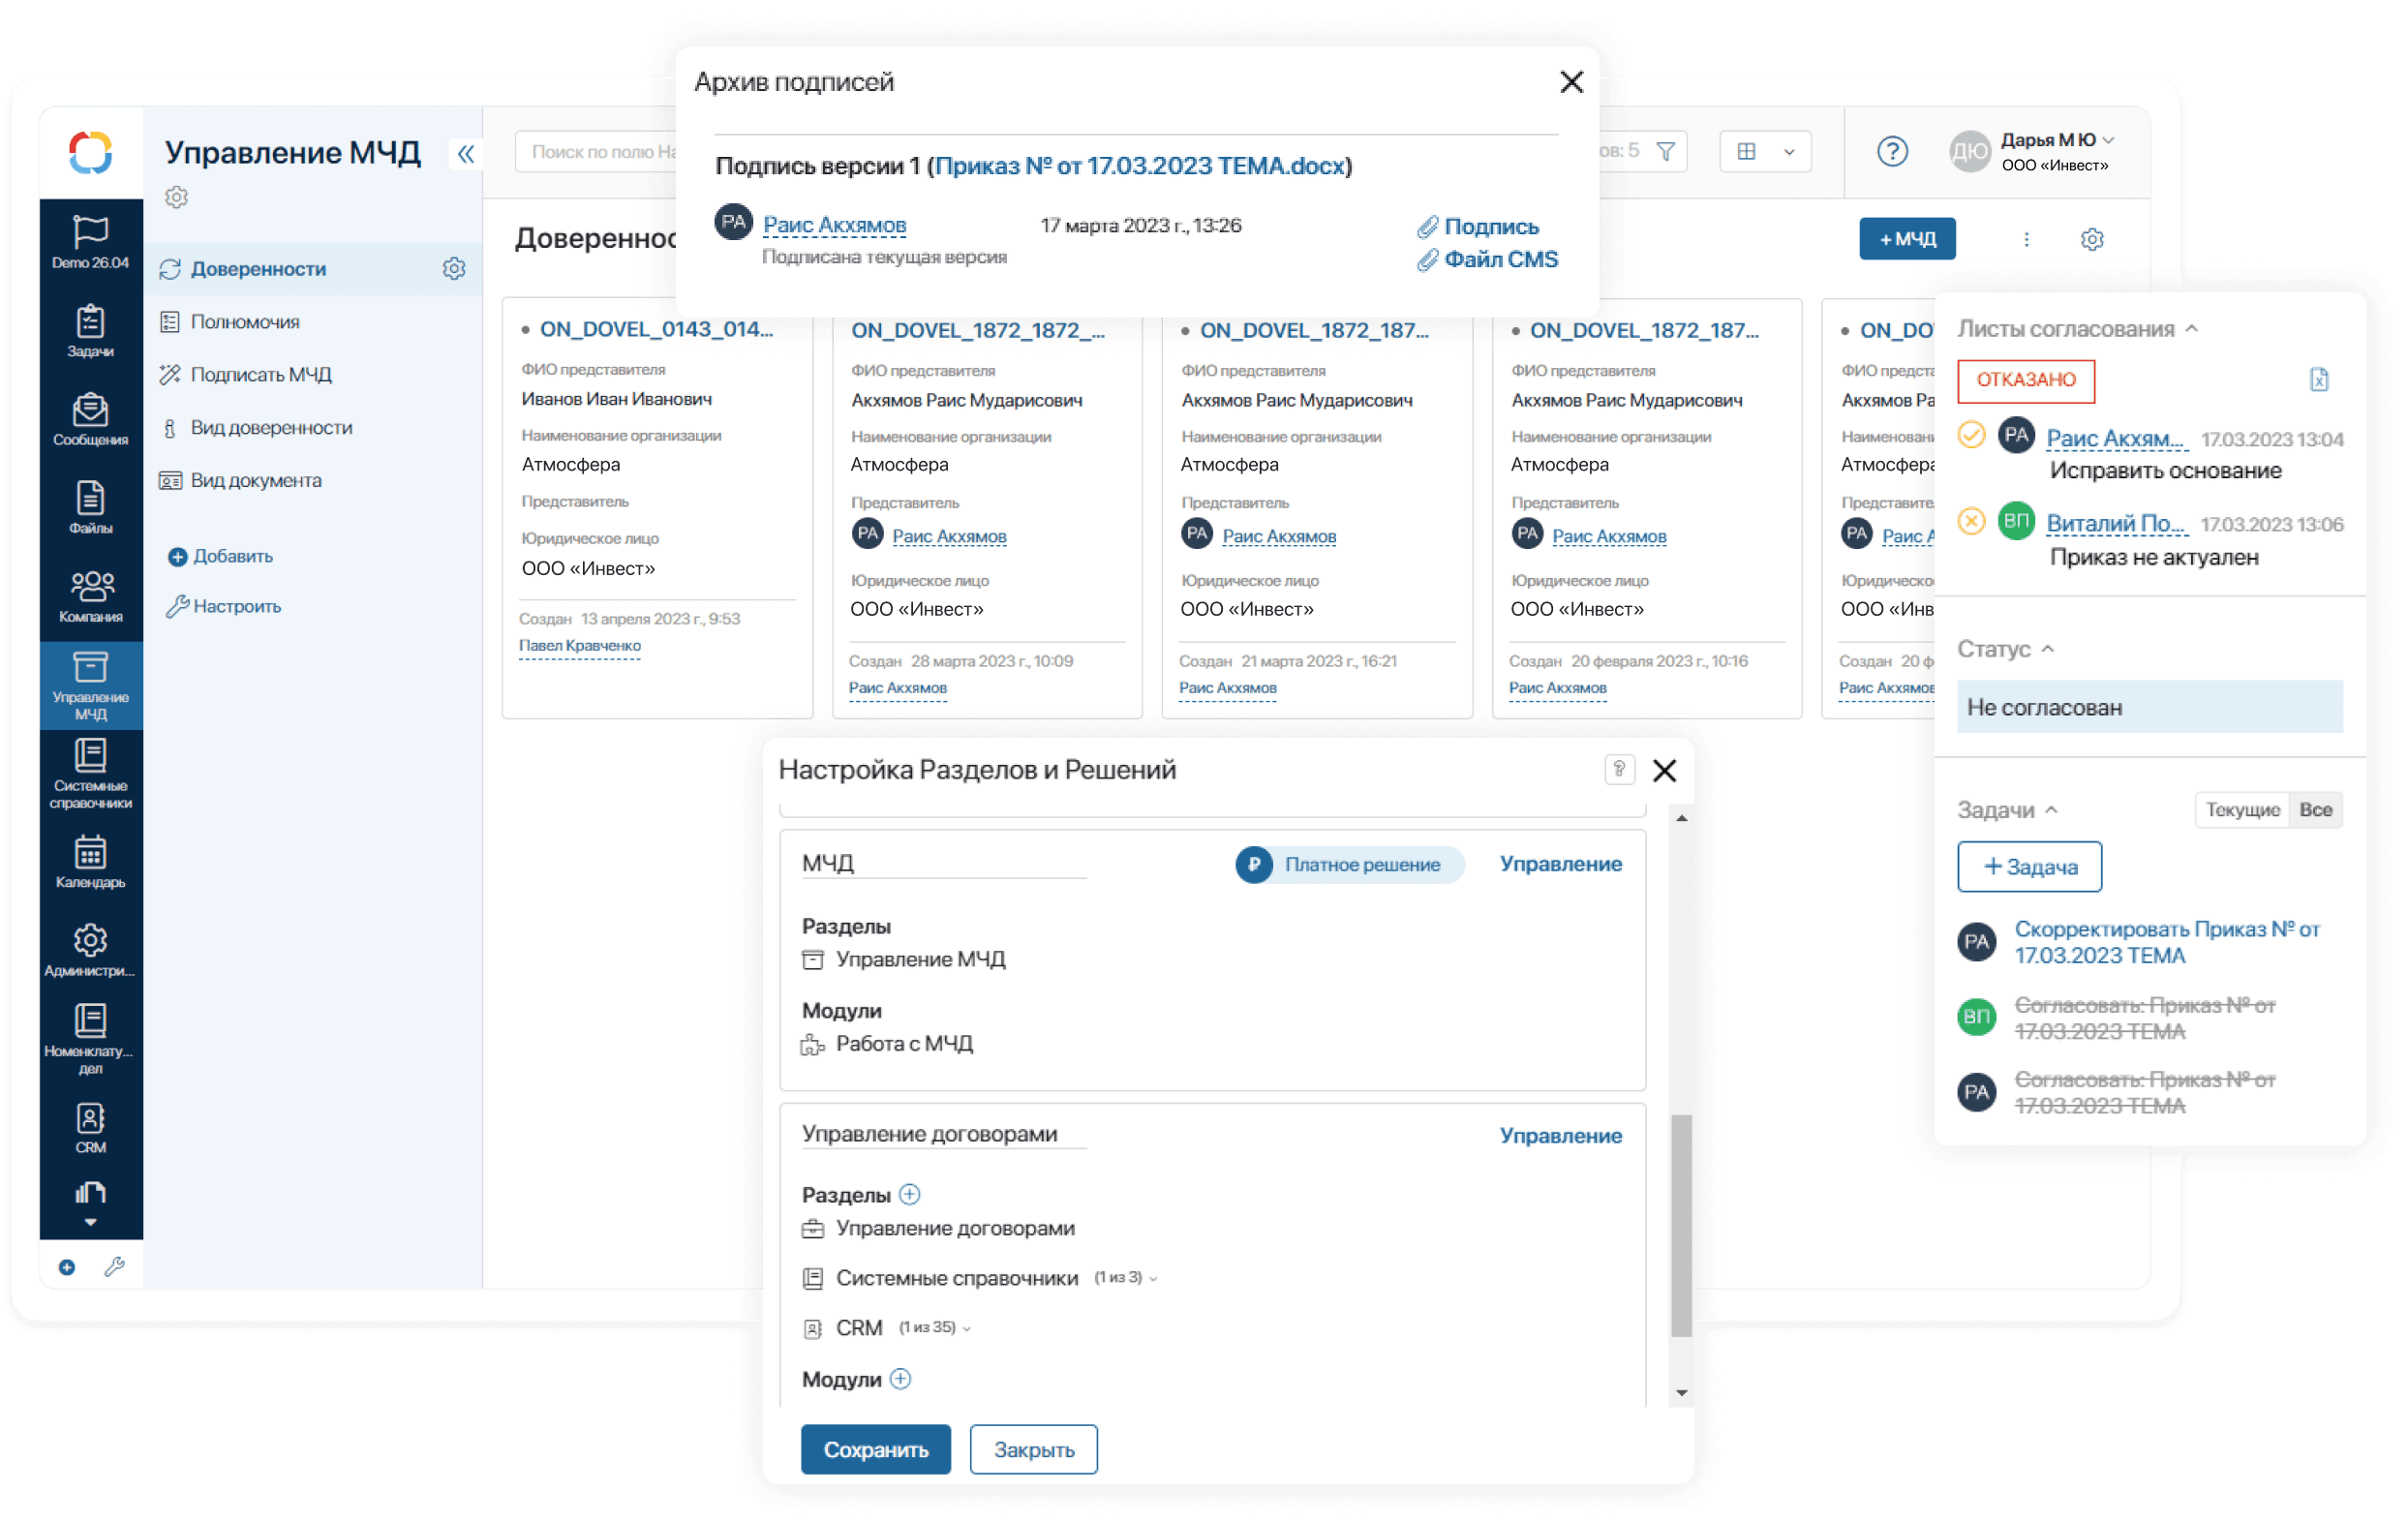Click the ELMA logo at top left
2408x1522 pixels.
[x=90, y=153]
